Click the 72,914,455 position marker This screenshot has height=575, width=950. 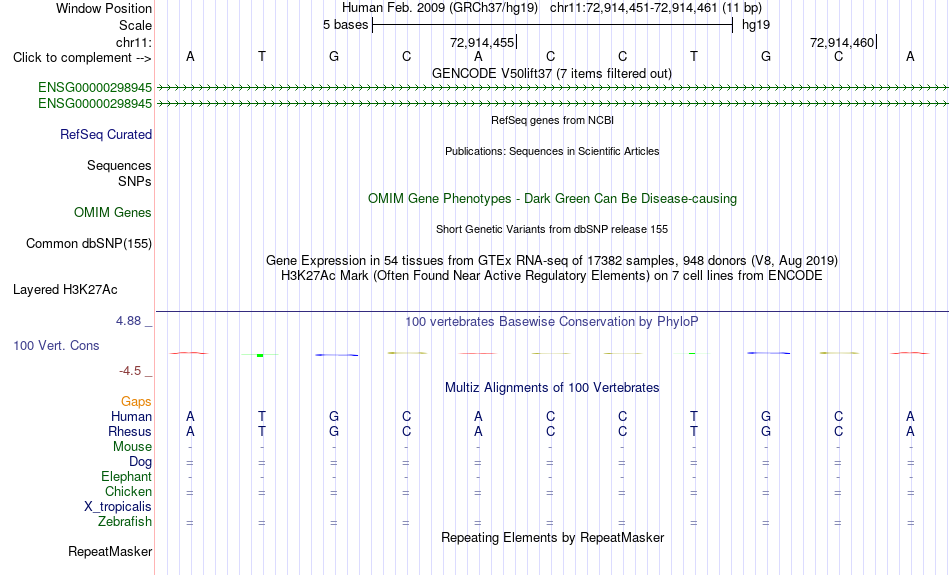(x=483, y=42)
